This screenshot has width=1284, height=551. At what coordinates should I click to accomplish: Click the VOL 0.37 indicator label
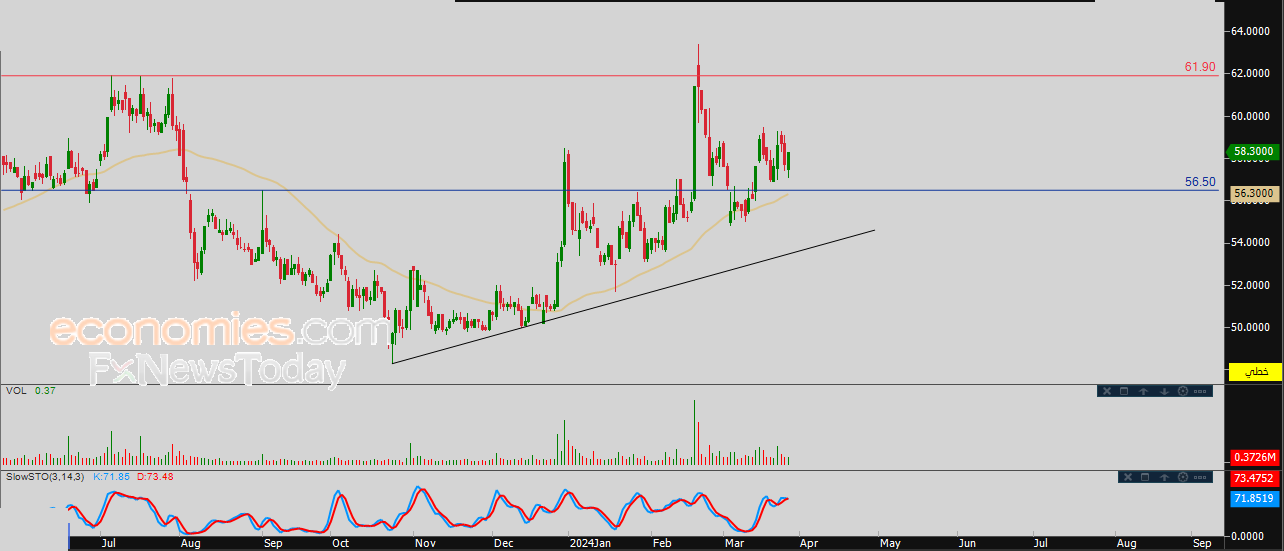30,390
